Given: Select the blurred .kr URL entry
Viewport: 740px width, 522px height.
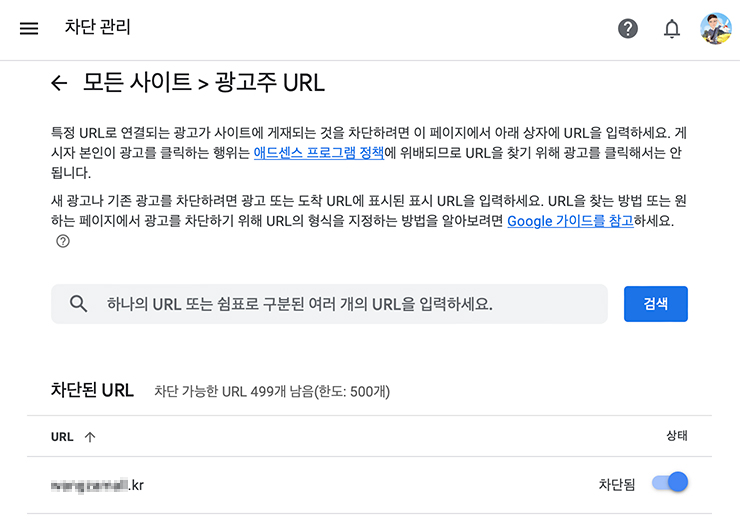Looking at the screenshot, I should pyautogui.click(x=97, y=485).
